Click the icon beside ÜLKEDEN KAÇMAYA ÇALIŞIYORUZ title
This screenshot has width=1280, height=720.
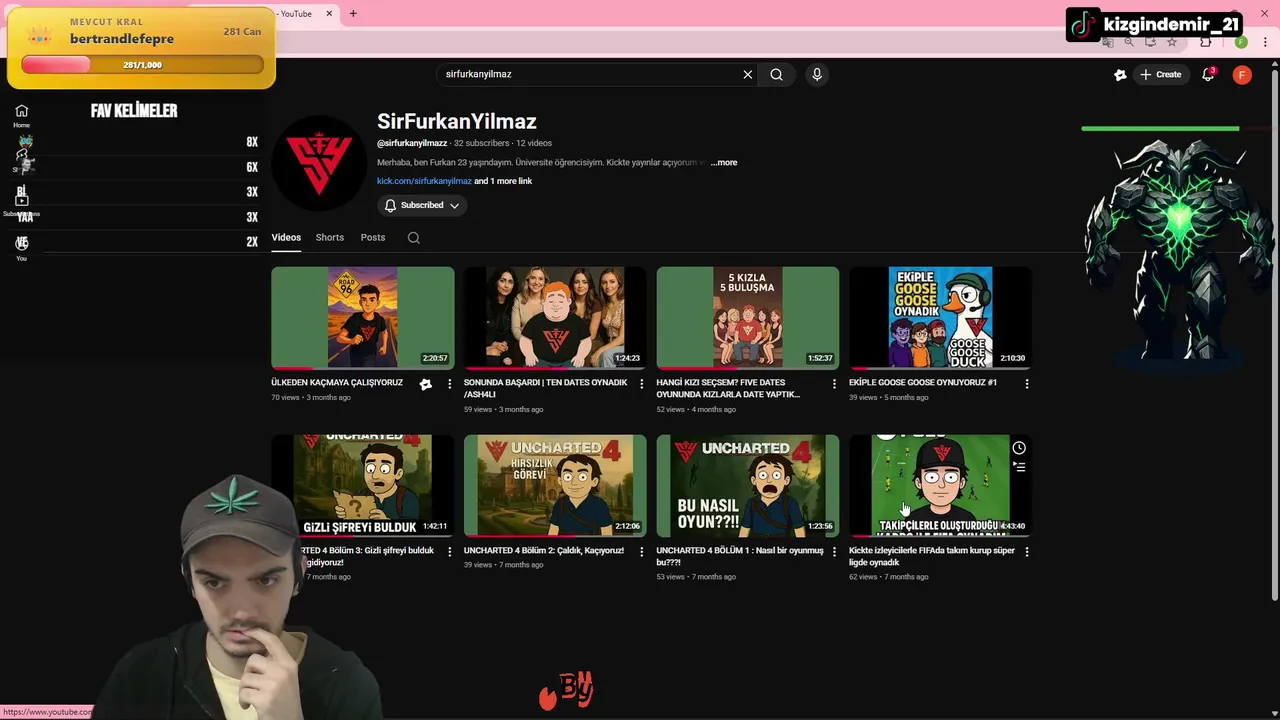[425, 384]
